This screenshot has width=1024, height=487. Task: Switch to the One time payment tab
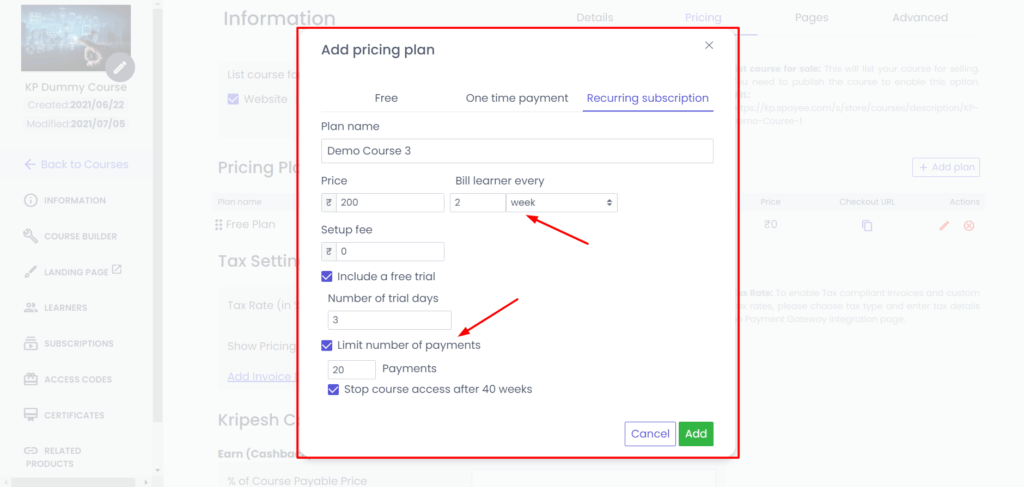(x=517, y=98)
